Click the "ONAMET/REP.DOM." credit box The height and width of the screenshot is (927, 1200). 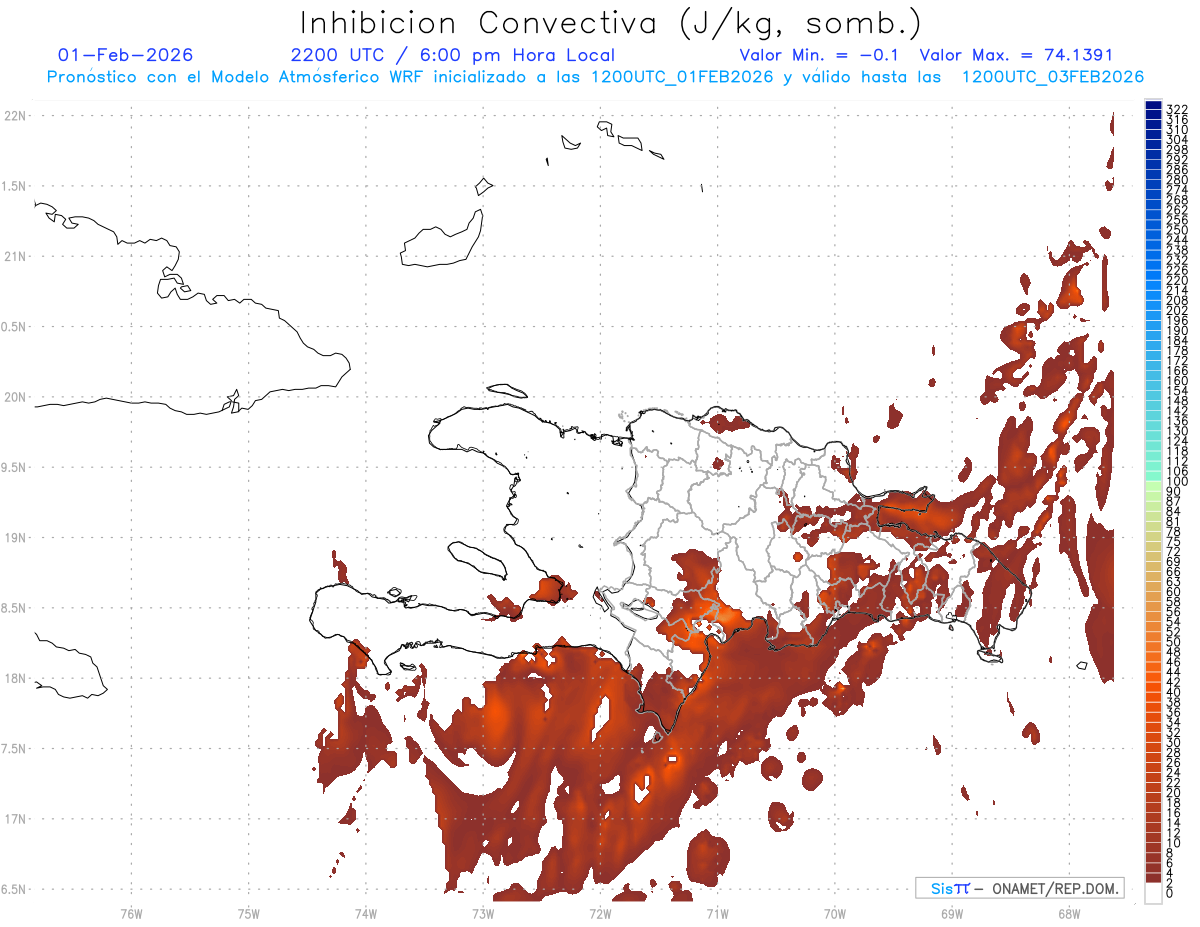1019,888
